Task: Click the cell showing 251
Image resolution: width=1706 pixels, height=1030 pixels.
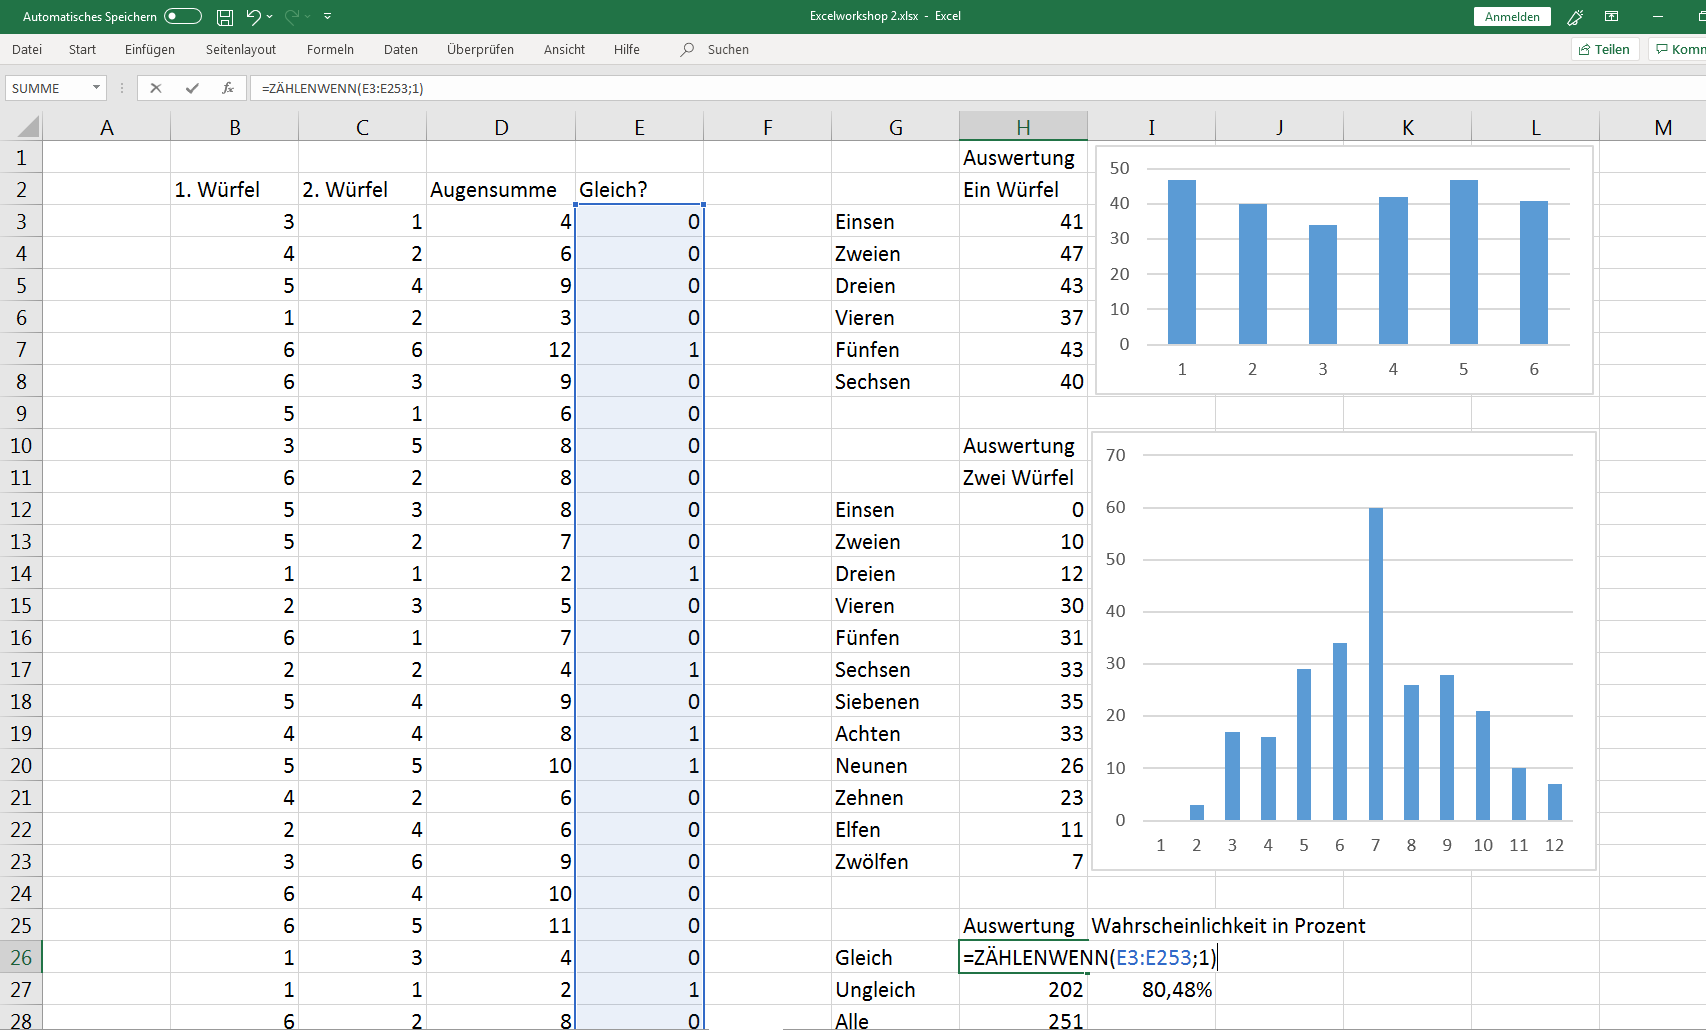Action: click(x=1023, y=1019)
